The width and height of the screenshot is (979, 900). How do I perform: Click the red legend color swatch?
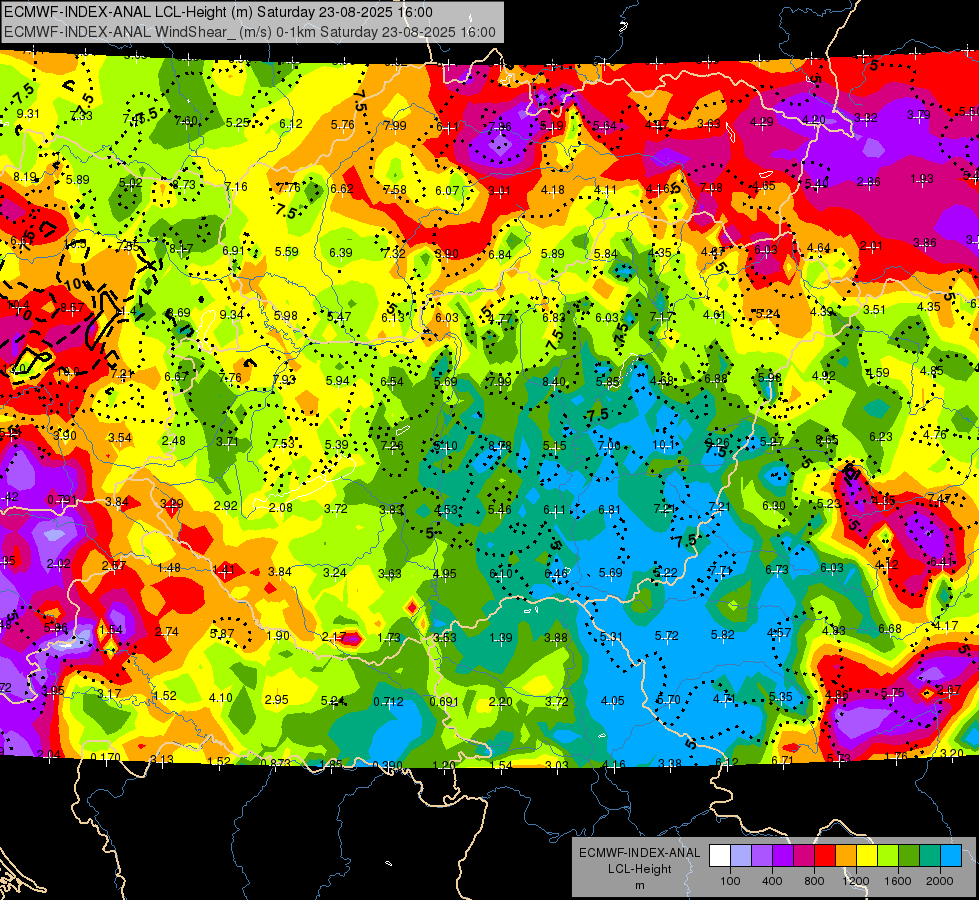pyautogui.click(x=824, y=856)
